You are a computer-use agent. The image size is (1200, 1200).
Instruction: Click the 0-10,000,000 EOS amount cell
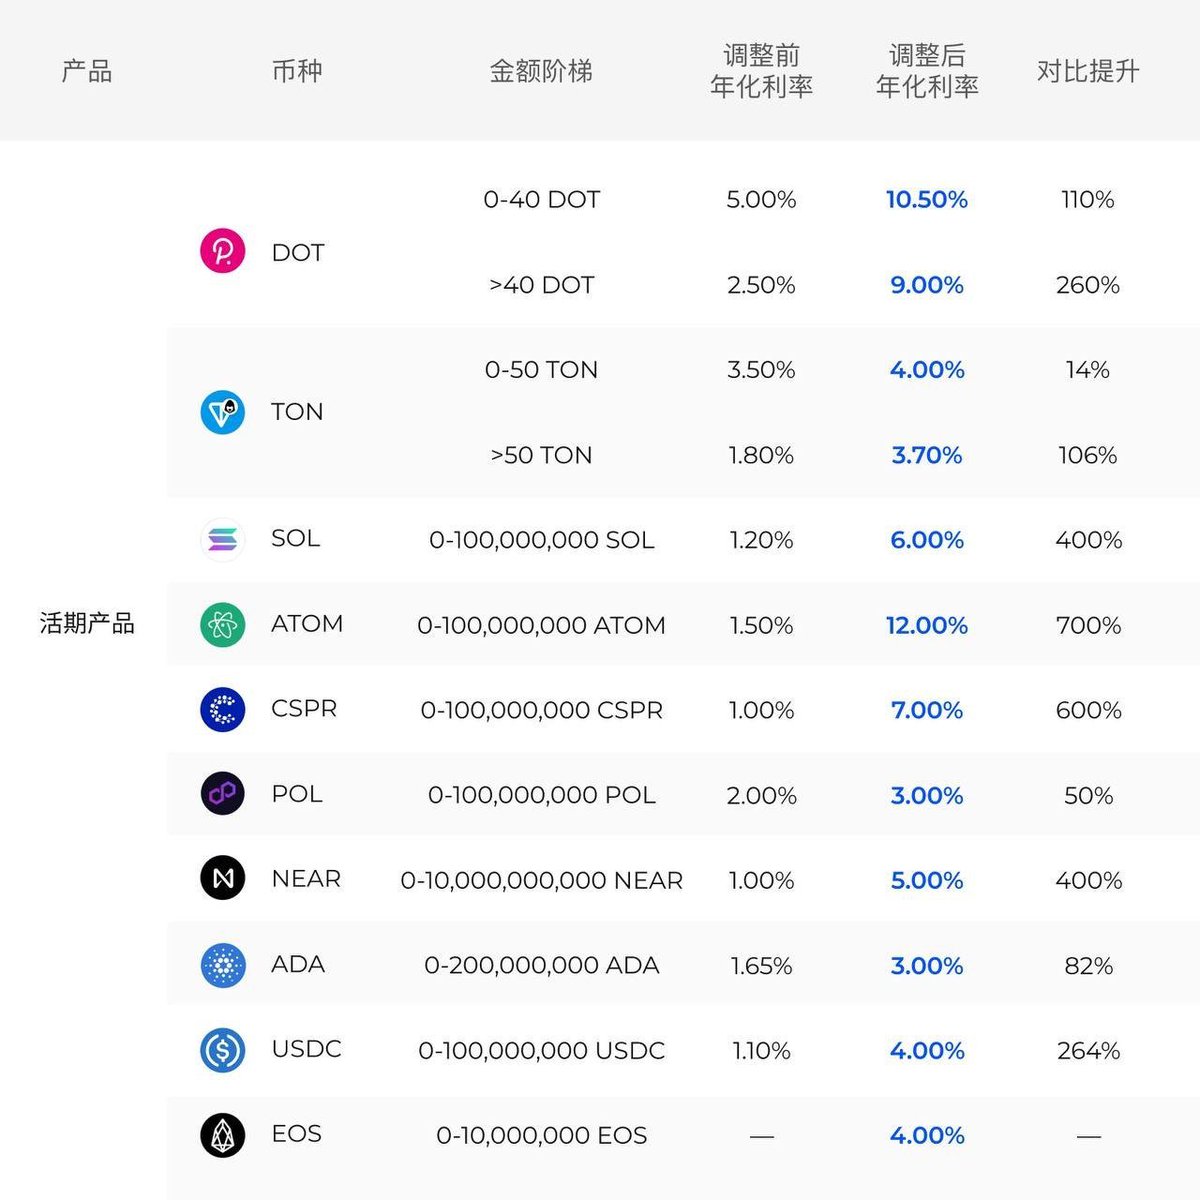pos(542,1136)
